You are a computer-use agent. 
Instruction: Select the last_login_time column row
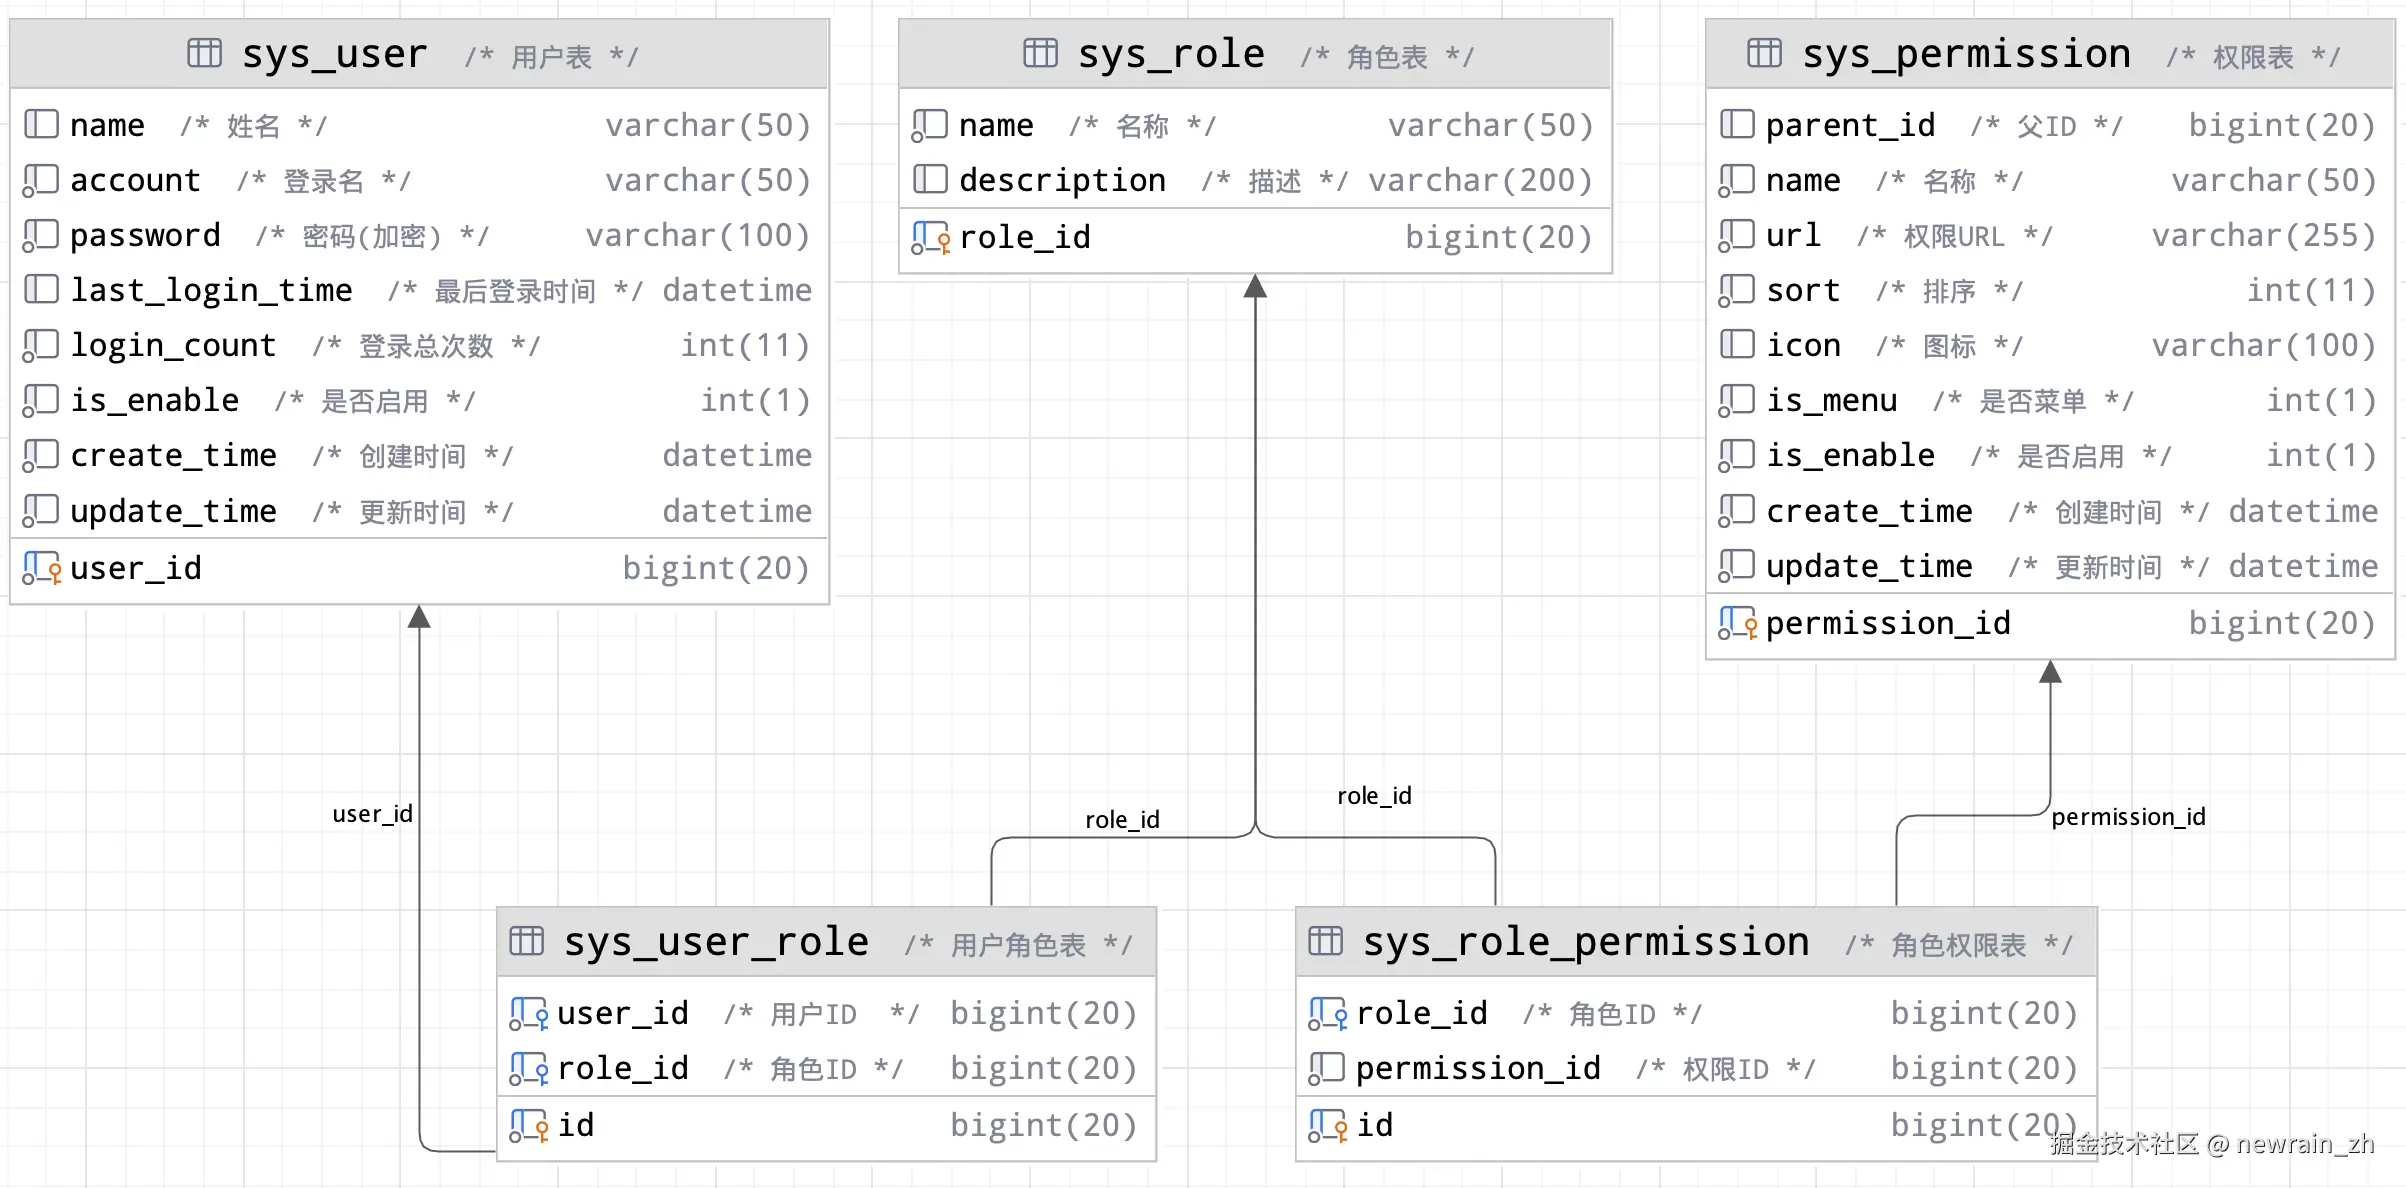[x=212, y=290]
